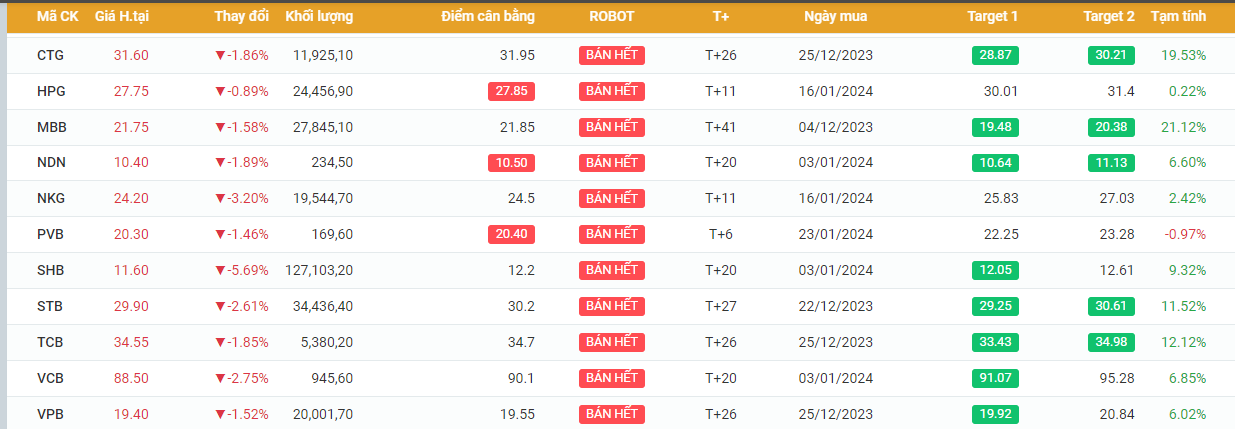Click the red 10.50 balance badge for NDN

[x=511, y=163]
